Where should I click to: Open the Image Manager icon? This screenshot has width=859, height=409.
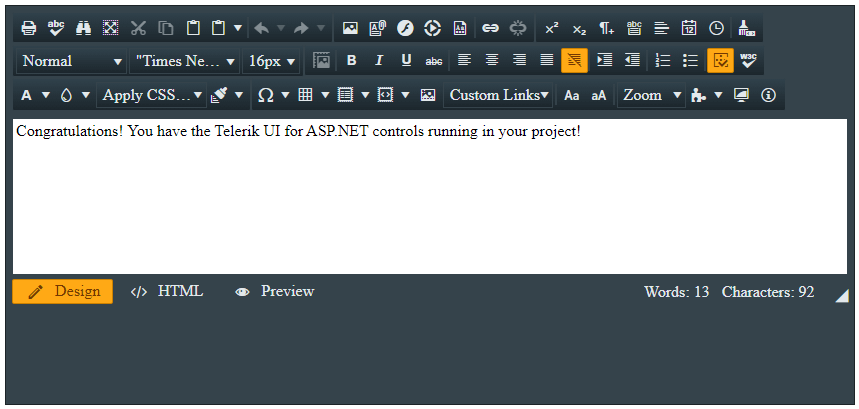tap(350, 28)
